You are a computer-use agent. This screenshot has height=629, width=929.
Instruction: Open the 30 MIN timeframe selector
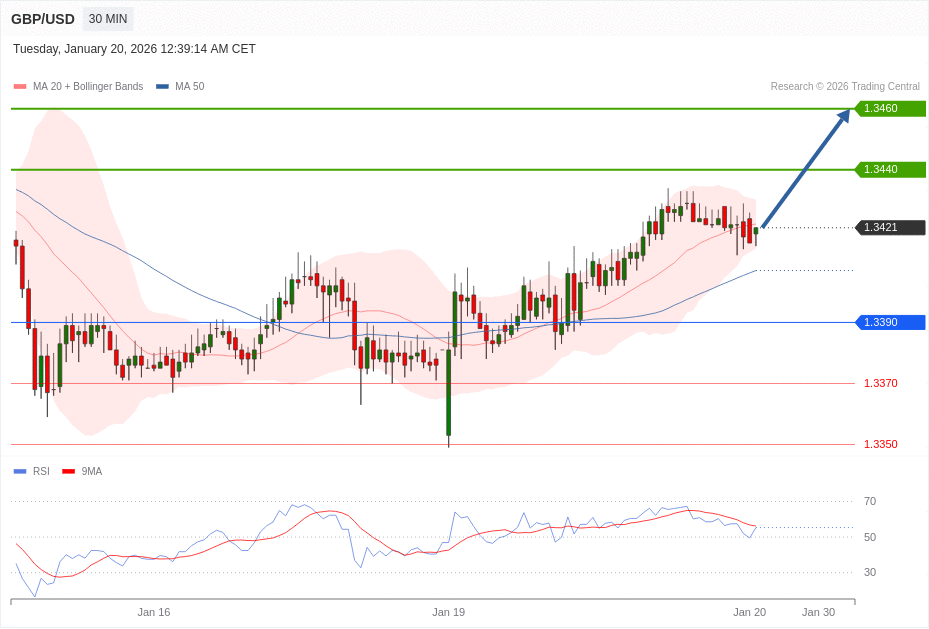click(107, 18)
